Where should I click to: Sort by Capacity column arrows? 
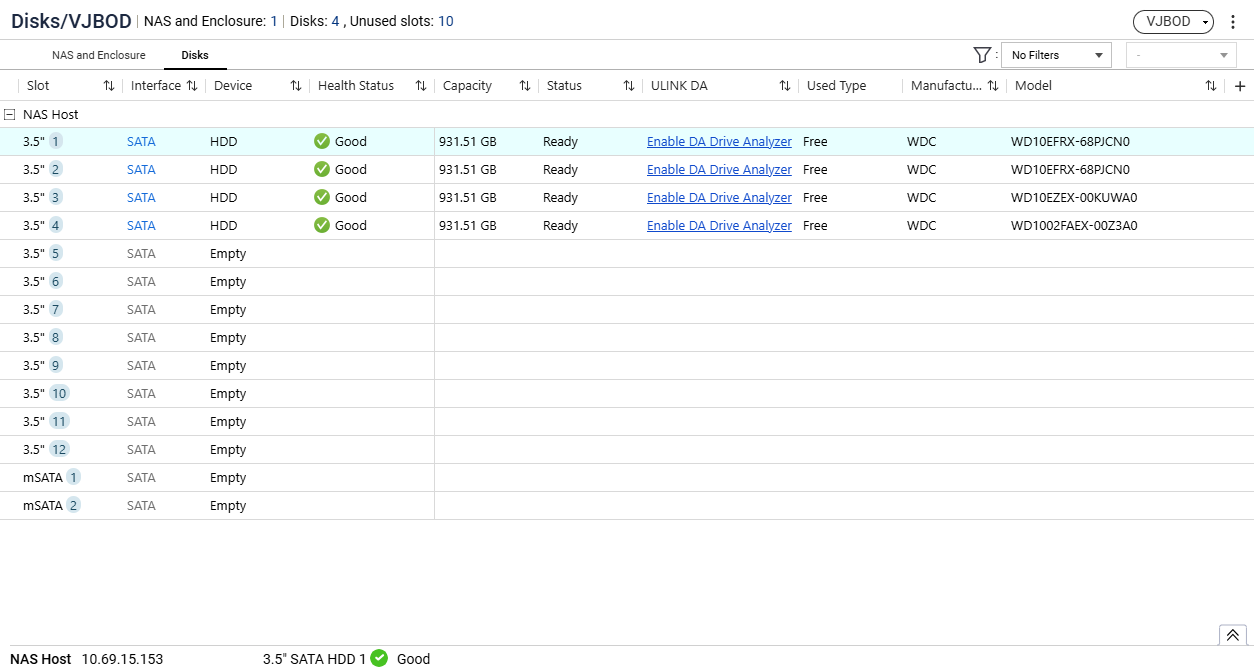coord(525,86)
